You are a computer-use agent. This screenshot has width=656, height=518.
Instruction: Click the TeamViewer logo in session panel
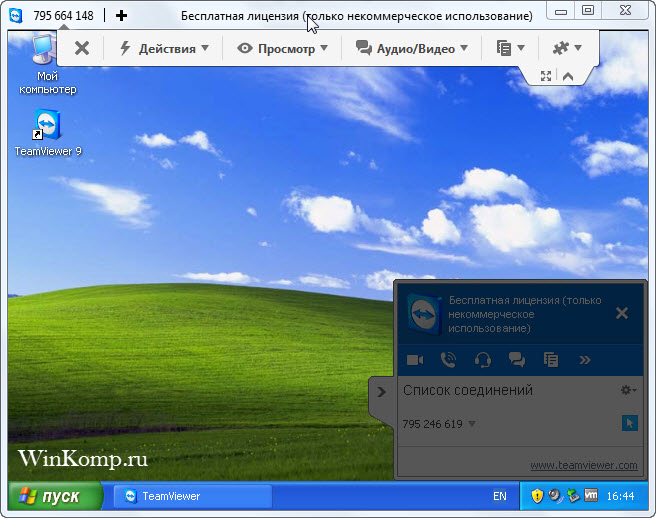coord(425,314)
